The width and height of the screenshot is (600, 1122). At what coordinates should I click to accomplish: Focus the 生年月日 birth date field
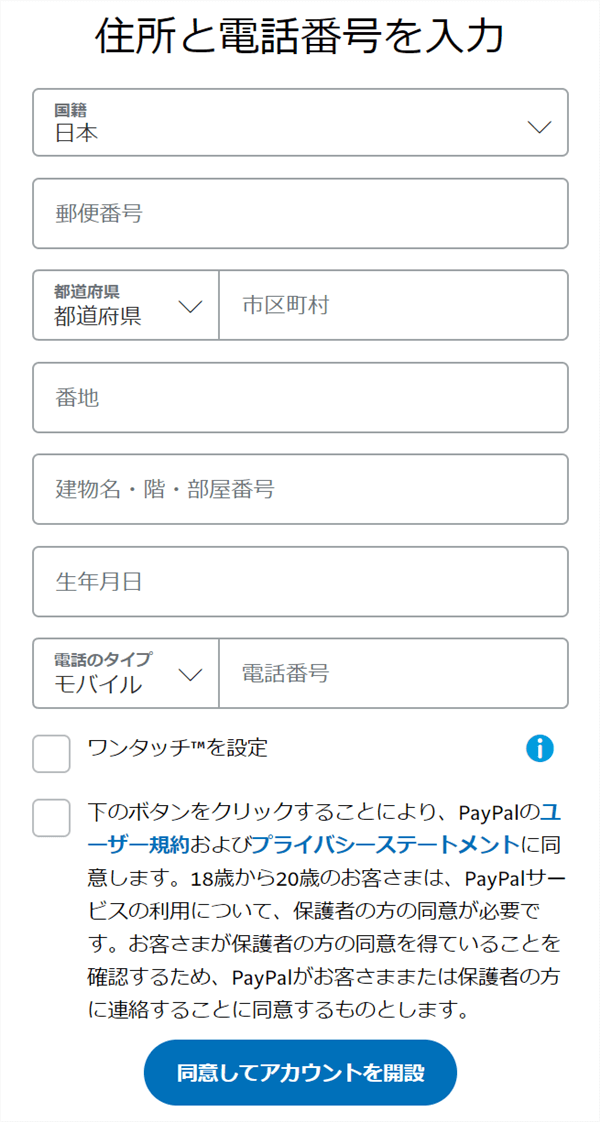(x=300, y=581)
